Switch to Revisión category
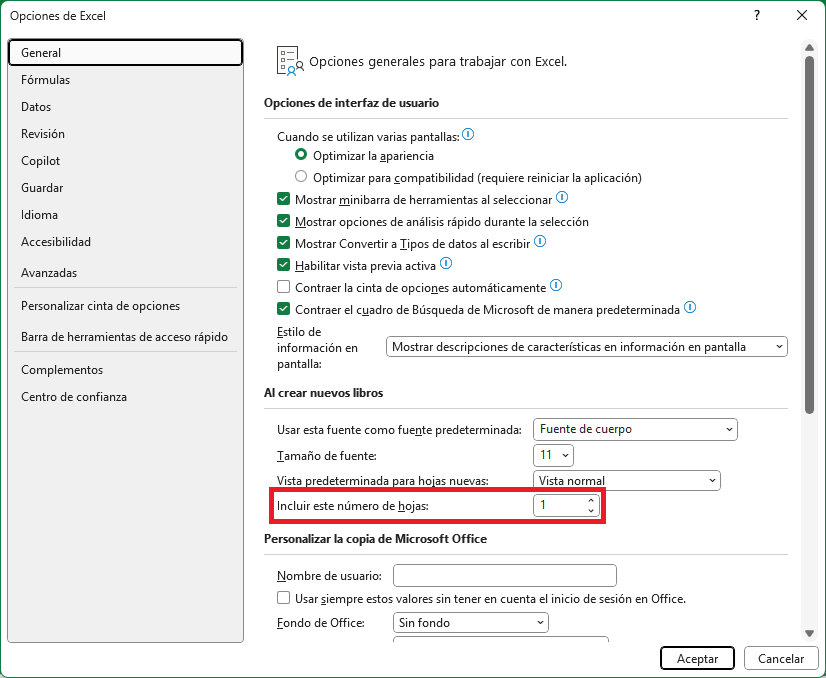 pyautogui.click(x=125, y=134)
